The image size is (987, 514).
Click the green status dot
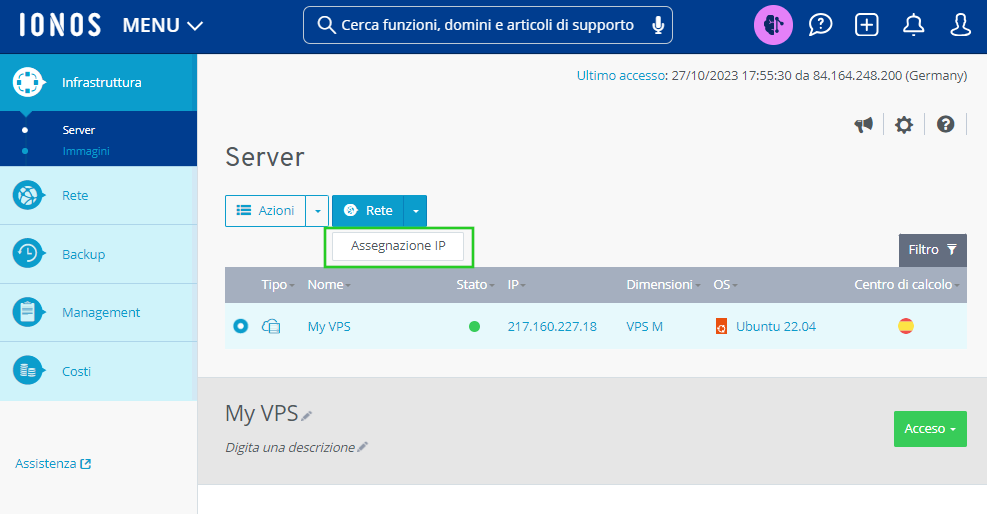pyautogui.click(x=475, y=327)
